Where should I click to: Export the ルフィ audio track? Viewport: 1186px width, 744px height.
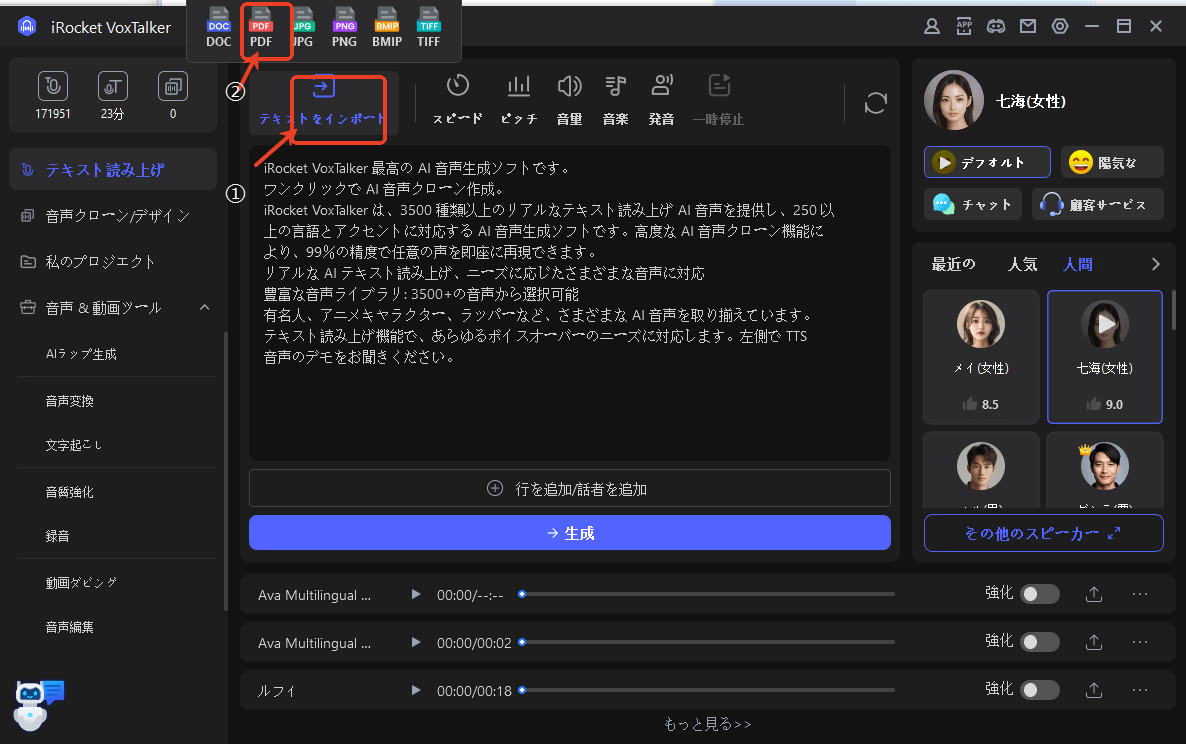pyautogui.click(x=1094, y=690)
